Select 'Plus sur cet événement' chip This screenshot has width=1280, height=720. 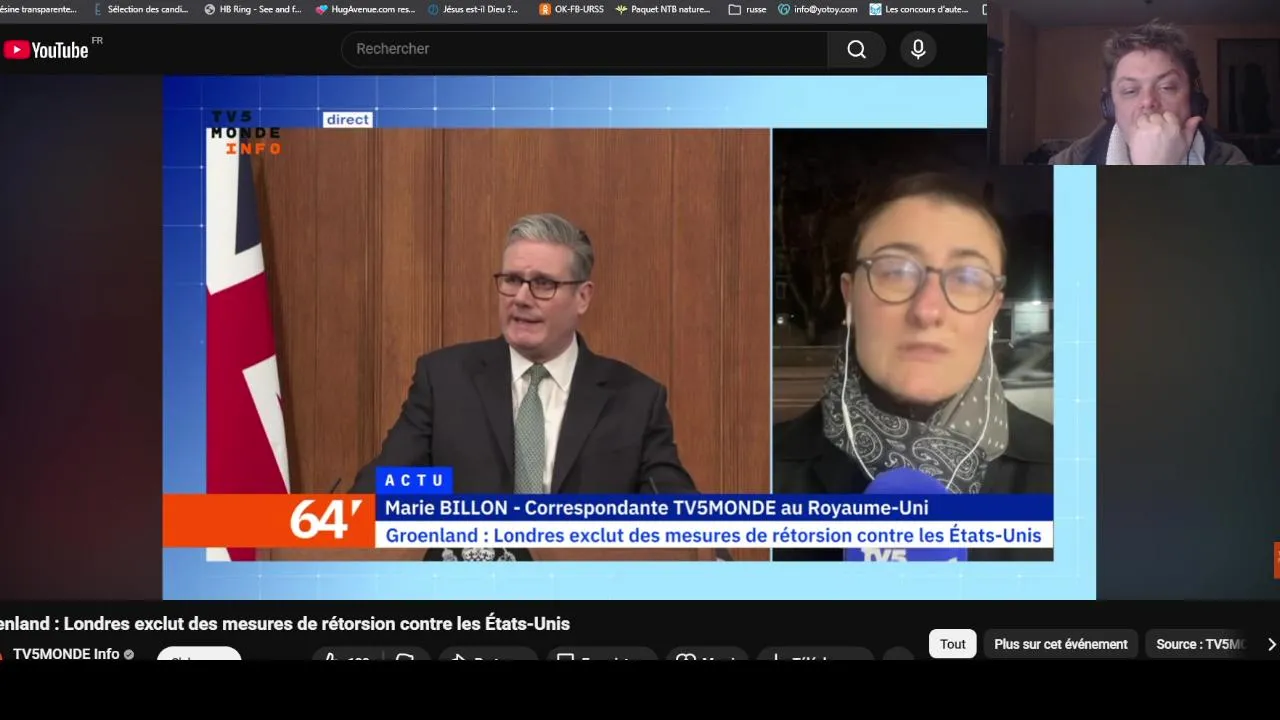1061,644
